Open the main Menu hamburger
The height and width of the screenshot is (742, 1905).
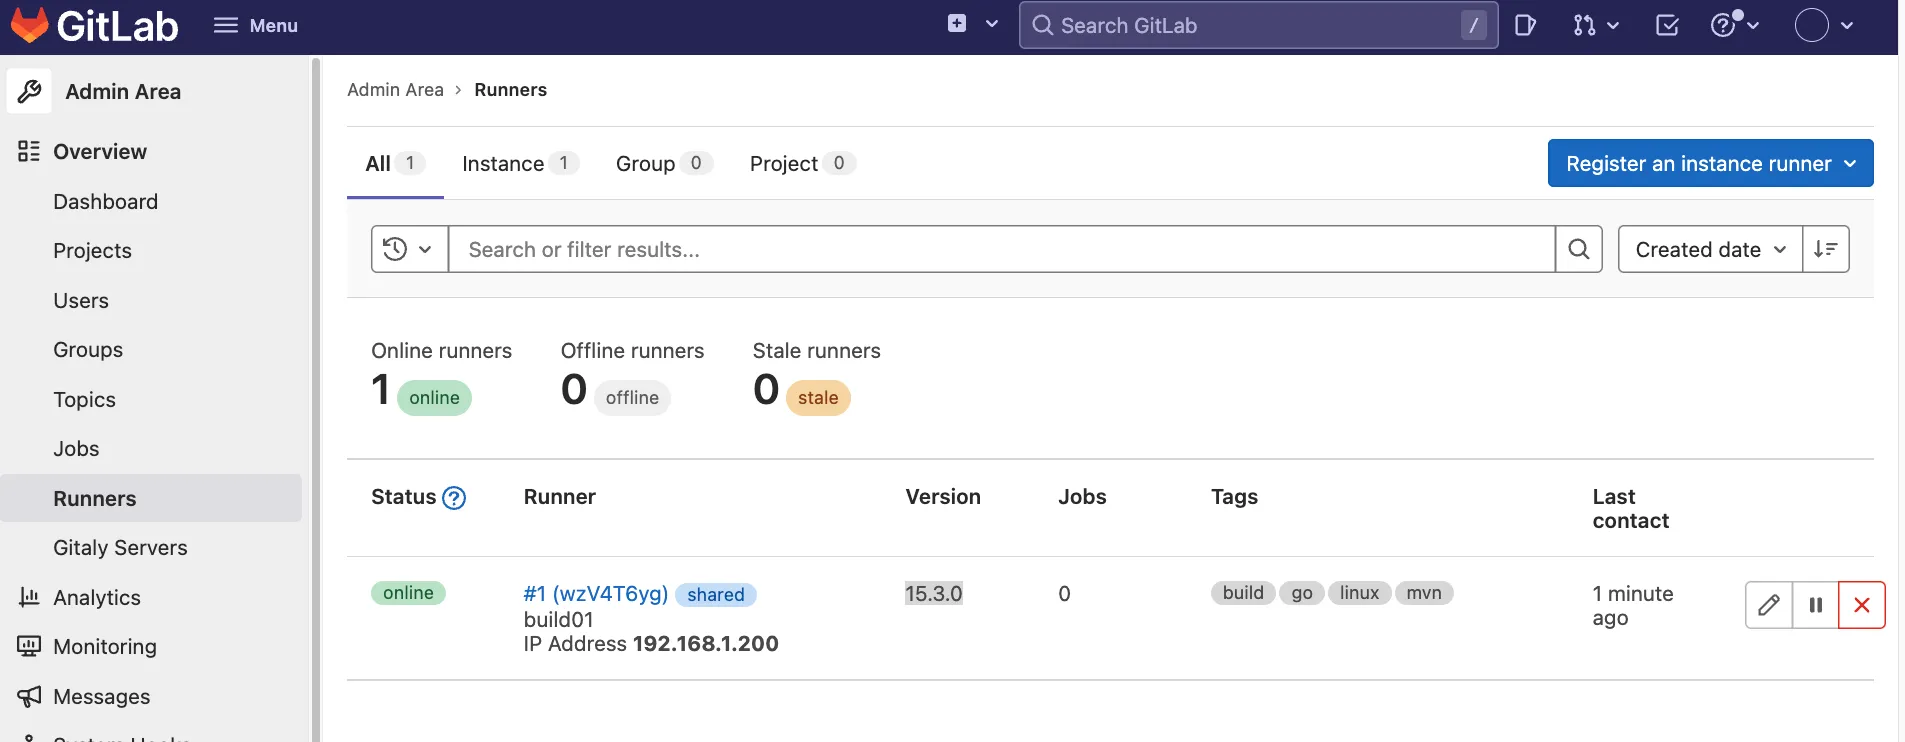coord(255,25)
